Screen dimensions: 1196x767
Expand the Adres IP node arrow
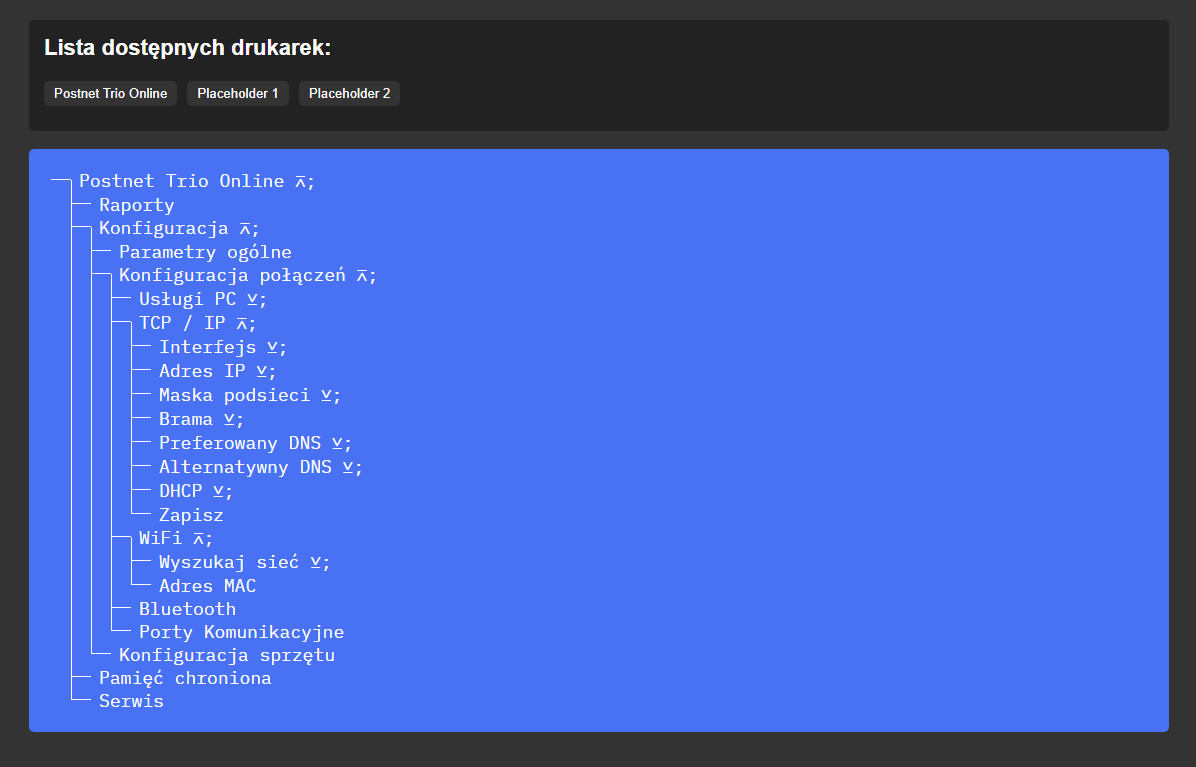point(262,371)
